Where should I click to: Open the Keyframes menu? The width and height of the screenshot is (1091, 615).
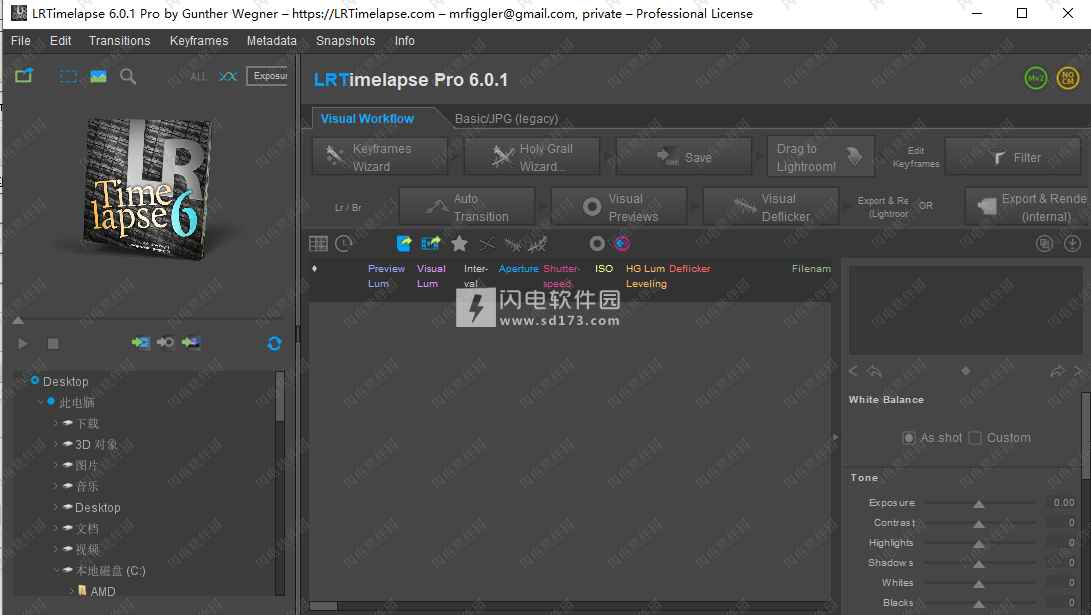pos(199,41)
